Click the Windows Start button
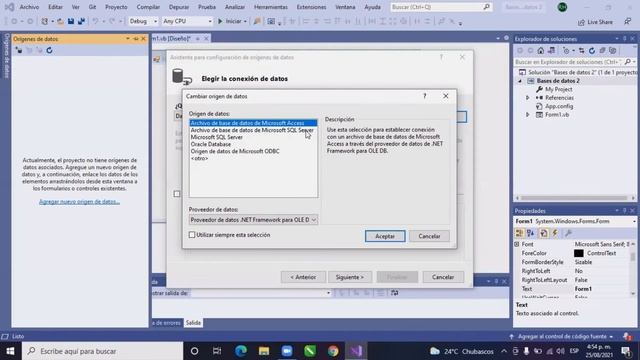This screenshot has height=360, width=640. pyautogui.click(x=10, y=351)
